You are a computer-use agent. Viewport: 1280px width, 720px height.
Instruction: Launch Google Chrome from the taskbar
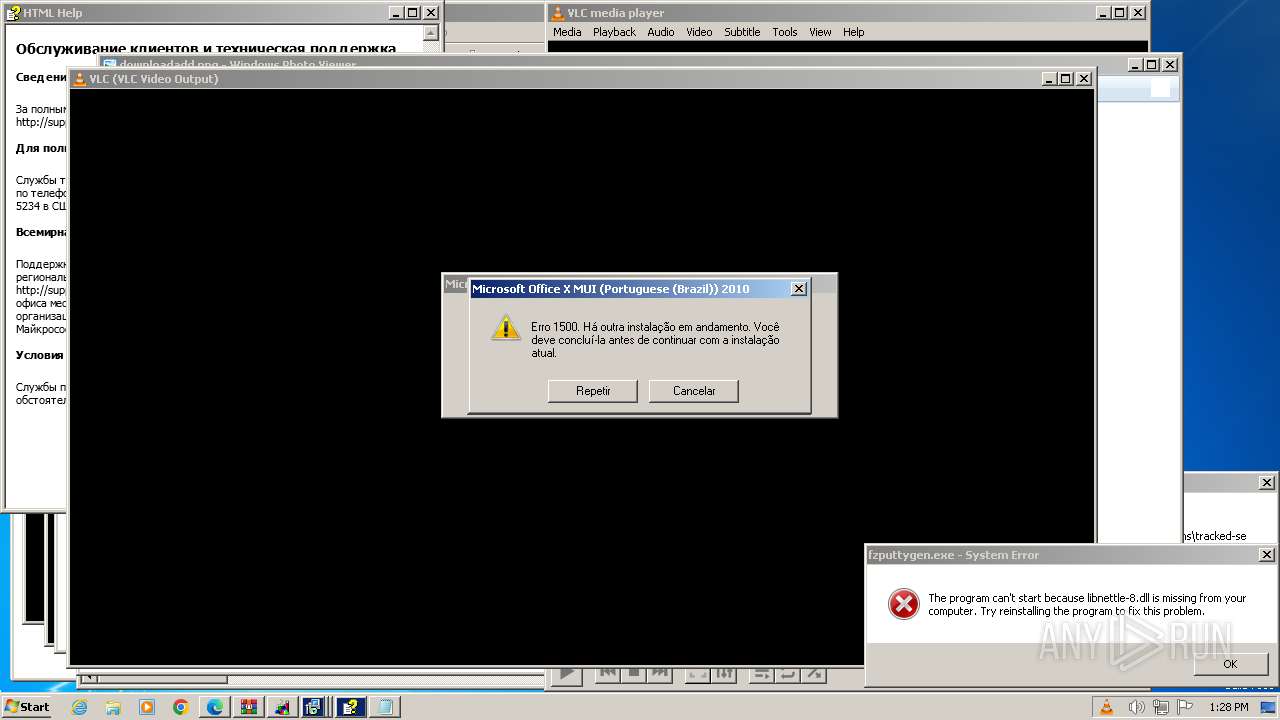pyautogui.click(x=181, y=707)
